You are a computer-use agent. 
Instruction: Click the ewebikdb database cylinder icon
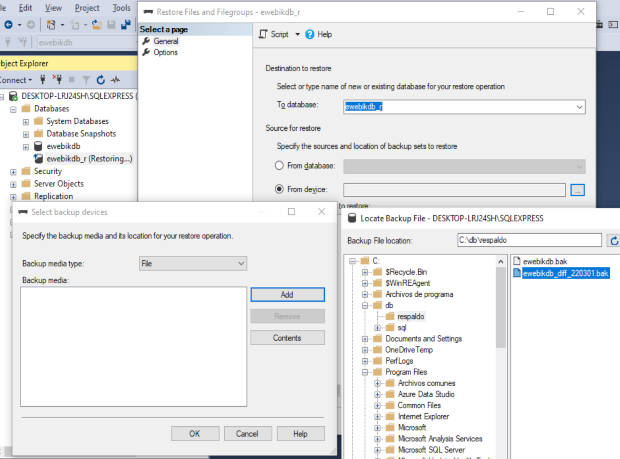[x=38, y=146]
